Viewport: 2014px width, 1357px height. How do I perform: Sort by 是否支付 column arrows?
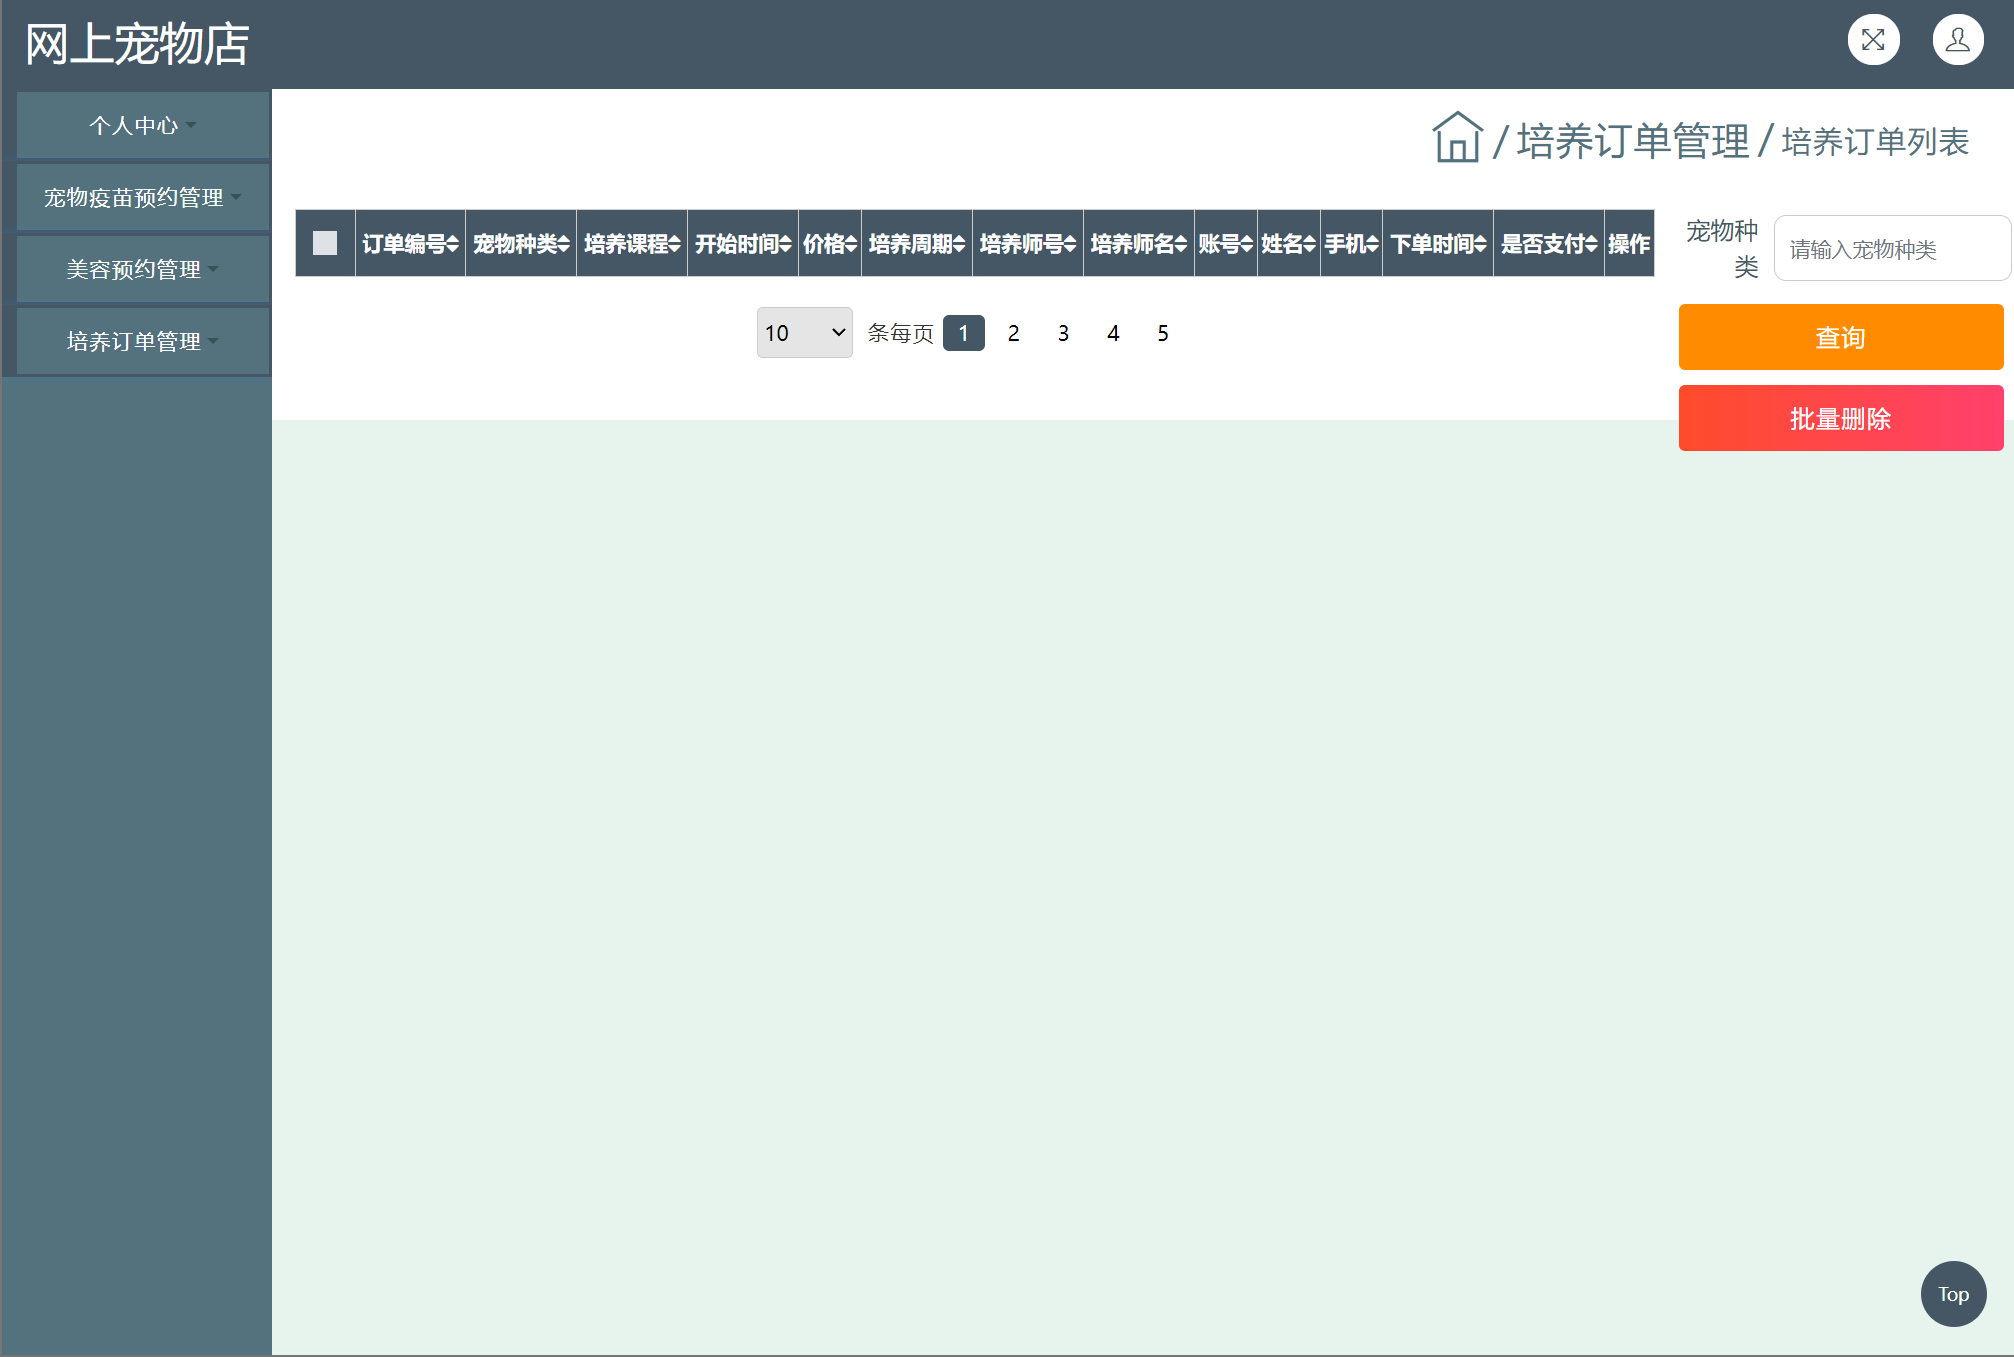(1591, 244)
